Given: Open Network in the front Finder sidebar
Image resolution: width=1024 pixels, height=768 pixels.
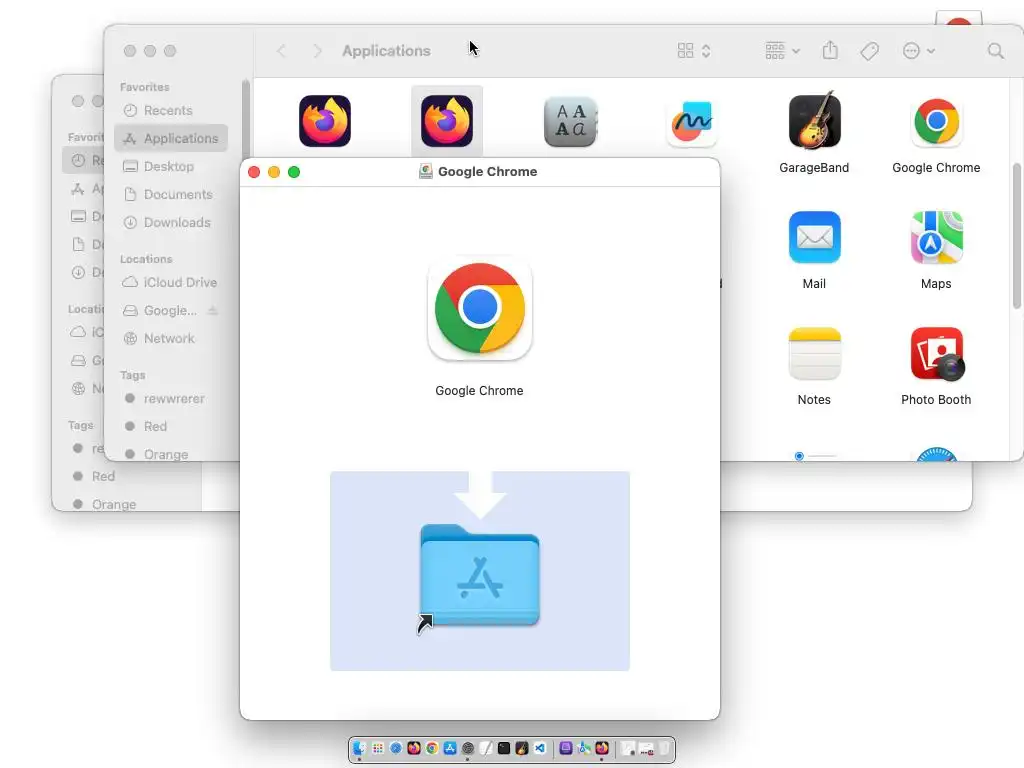Looking at the screenshot, I should 171,338.
